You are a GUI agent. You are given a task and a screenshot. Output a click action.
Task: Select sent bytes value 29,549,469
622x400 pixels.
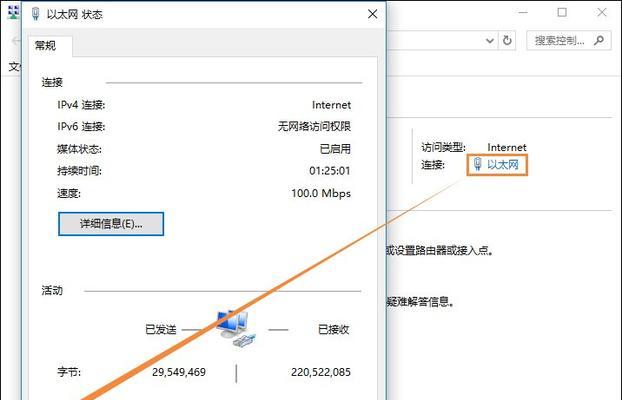pyautogui.click(x=179, y=372)
